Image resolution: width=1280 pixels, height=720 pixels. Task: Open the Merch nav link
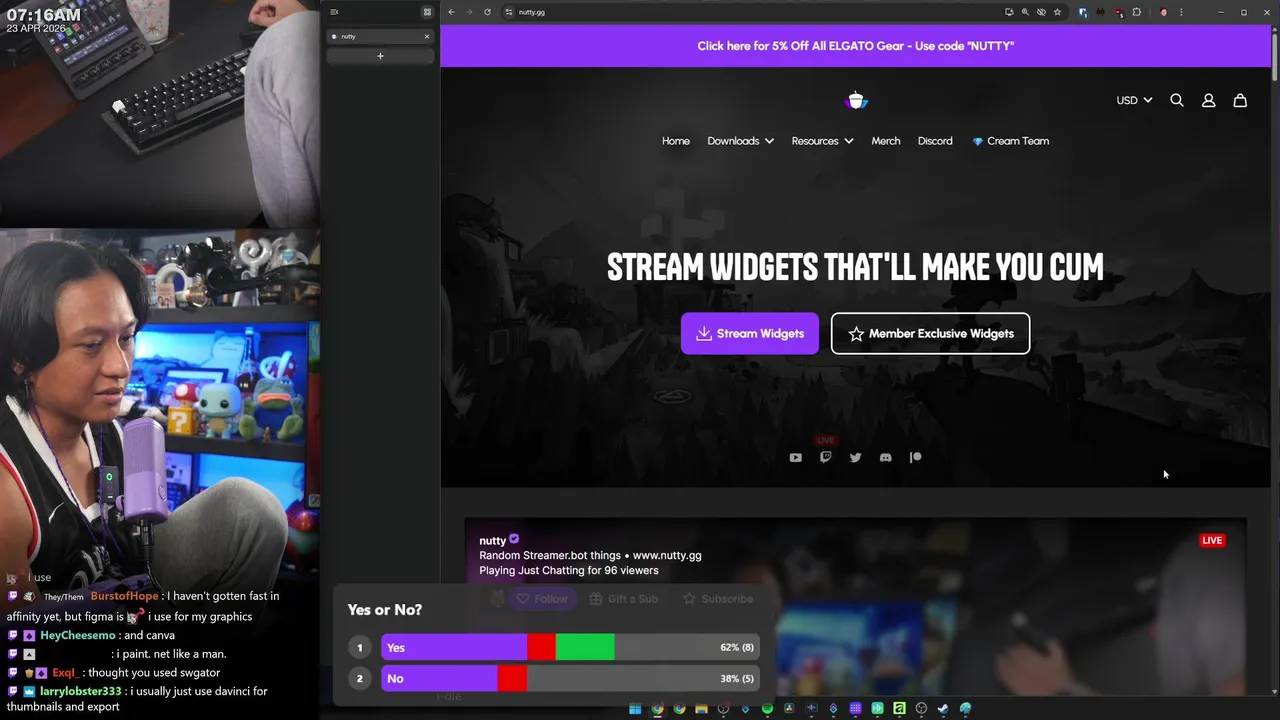coord(886,141)
